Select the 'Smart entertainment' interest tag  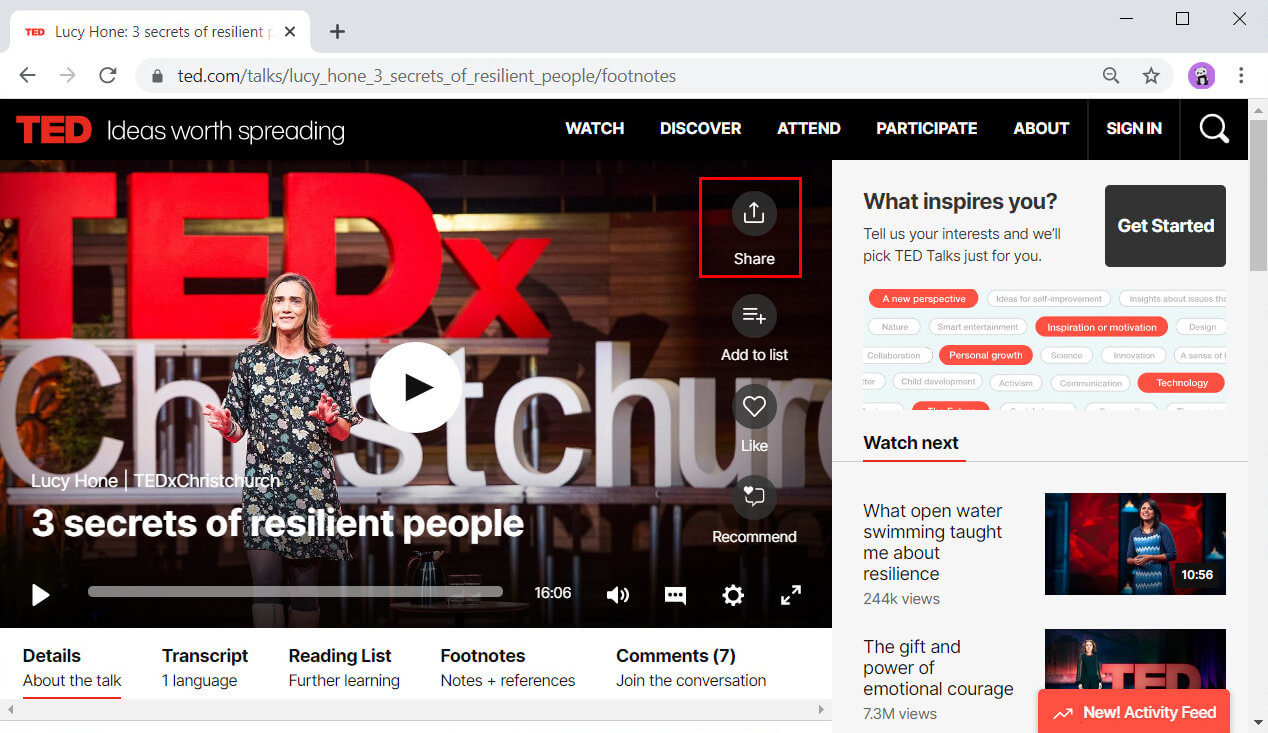pyautogui.click(x=978, y=327)
